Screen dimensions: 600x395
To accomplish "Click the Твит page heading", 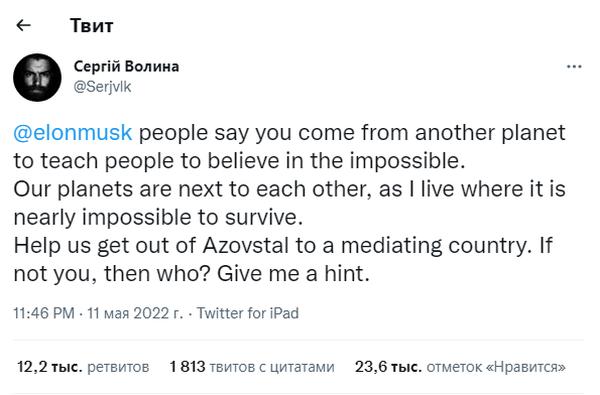I will pyautogui.click(x=91, y=26).
